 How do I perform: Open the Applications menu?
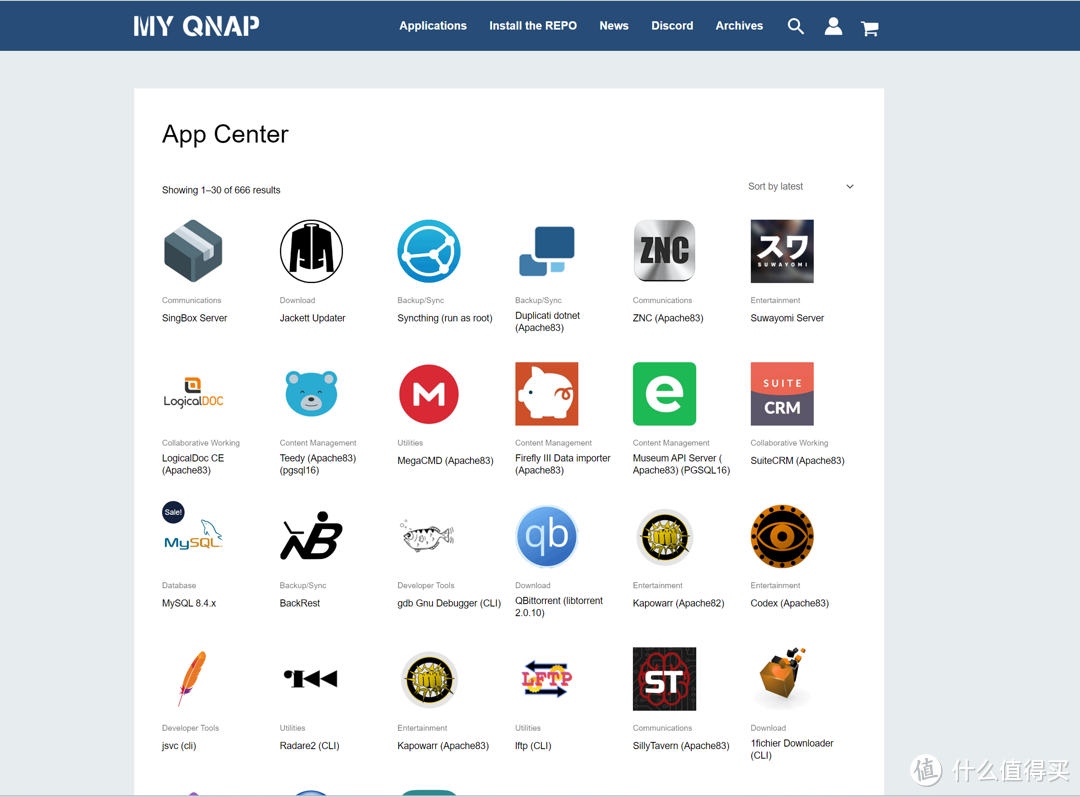click(433, 25)
